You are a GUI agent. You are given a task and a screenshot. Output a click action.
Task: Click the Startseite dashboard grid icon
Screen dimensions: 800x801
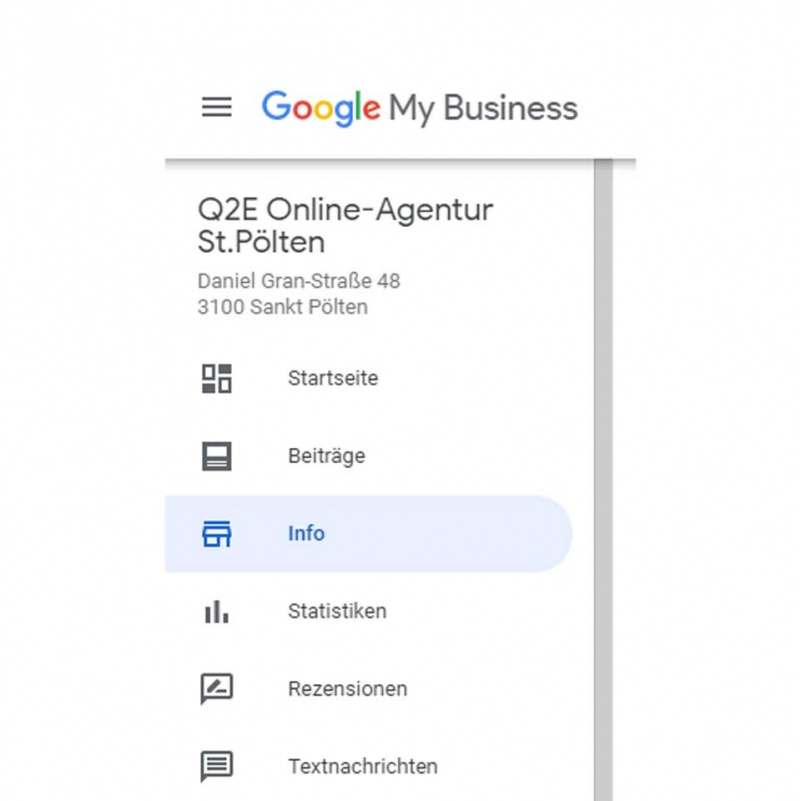pyautogui.click(x=217, y=379)
